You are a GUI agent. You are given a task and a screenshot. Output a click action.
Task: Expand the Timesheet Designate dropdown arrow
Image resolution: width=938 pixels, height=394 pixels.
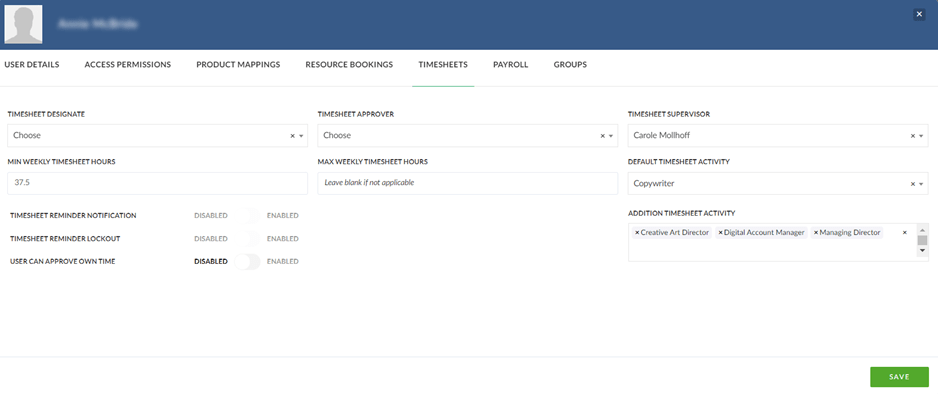(301, 136)
